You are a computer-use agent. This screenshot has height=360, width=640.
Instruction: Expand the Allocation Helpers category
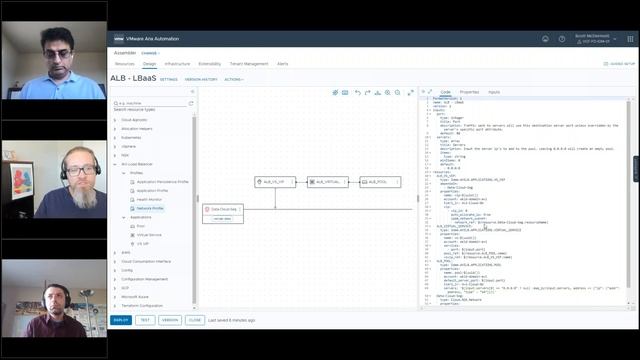coord(115,129)
